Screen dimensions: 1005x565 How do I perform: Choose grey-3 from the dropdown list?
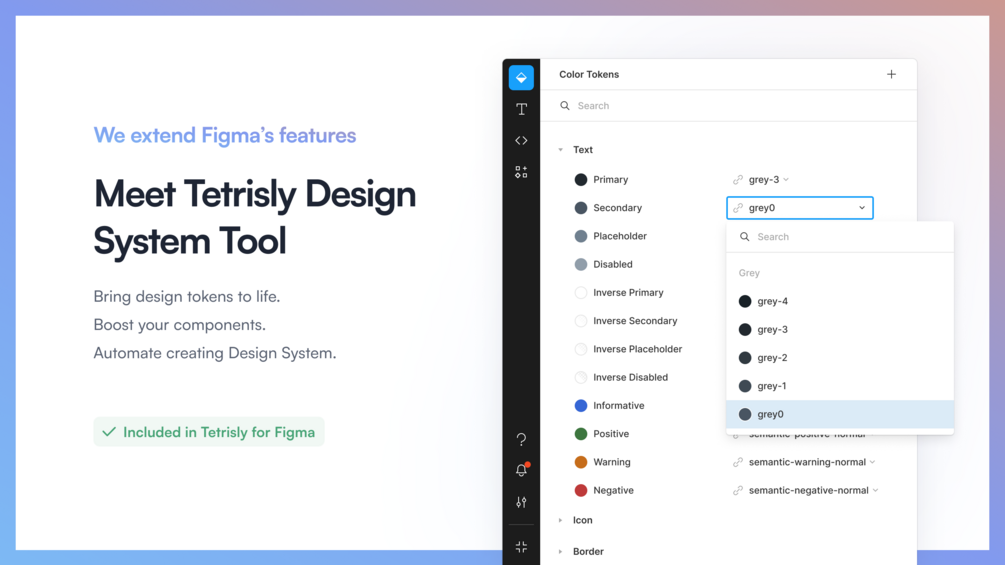click(x=840, y=329)
